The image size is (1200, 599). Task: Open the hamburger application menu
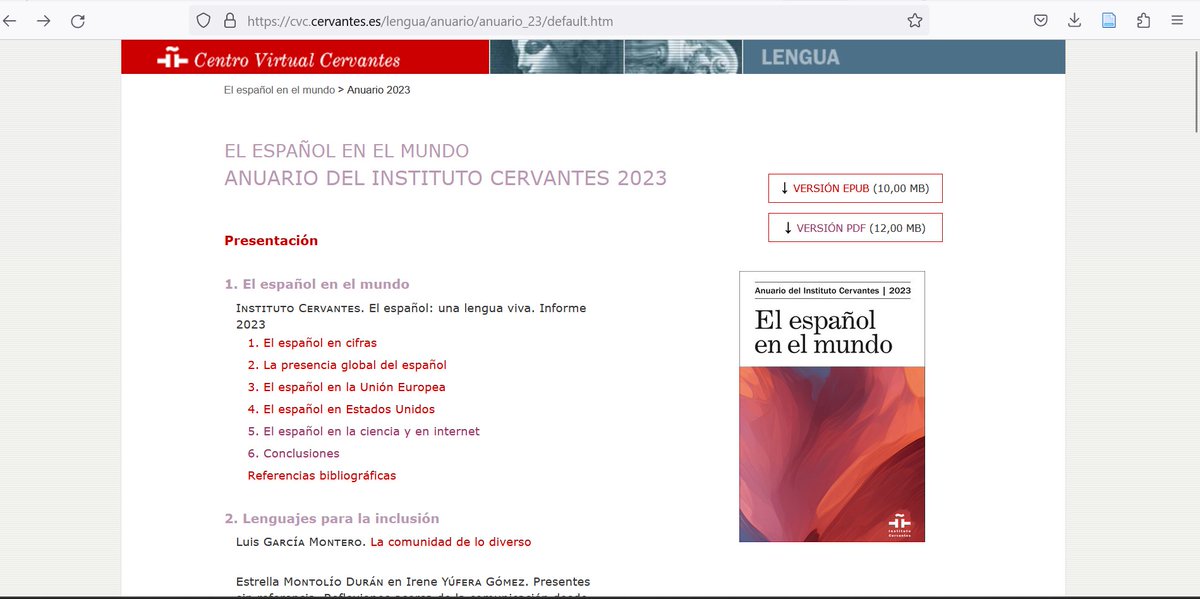[x=1177, y=20]
